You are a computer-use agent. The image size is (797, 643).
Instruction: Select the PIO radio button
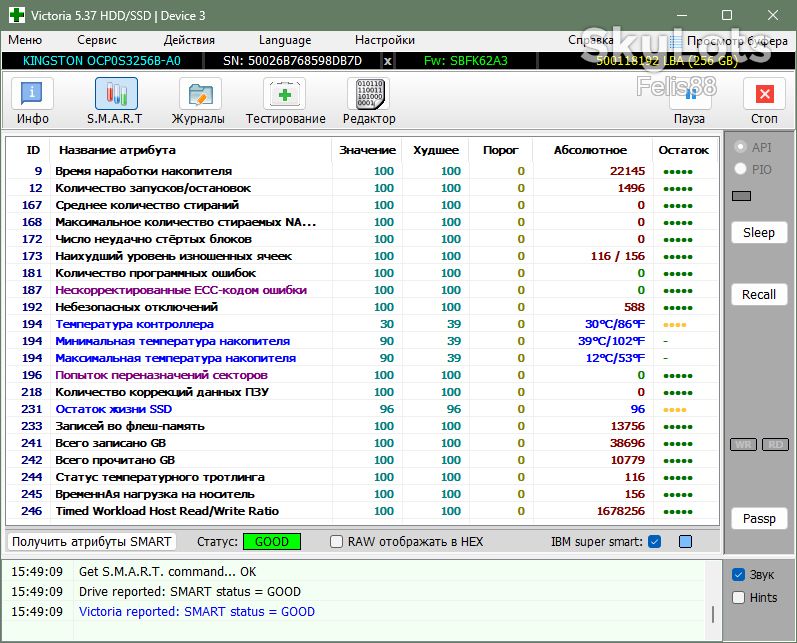pyautogui.click(x=741, y=169)
